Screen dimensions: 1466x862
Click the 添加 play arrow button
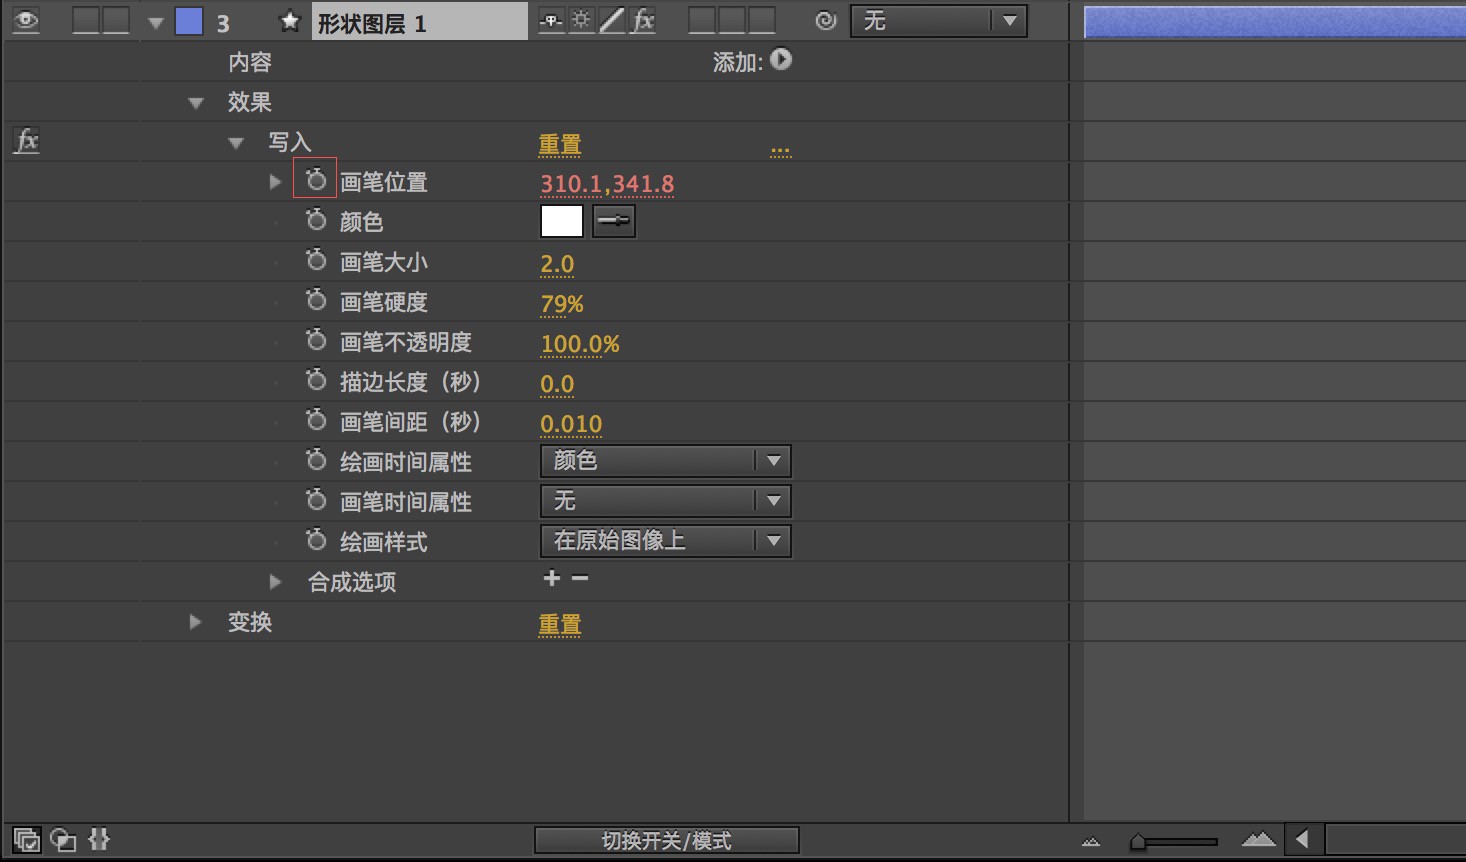[781, 60]
